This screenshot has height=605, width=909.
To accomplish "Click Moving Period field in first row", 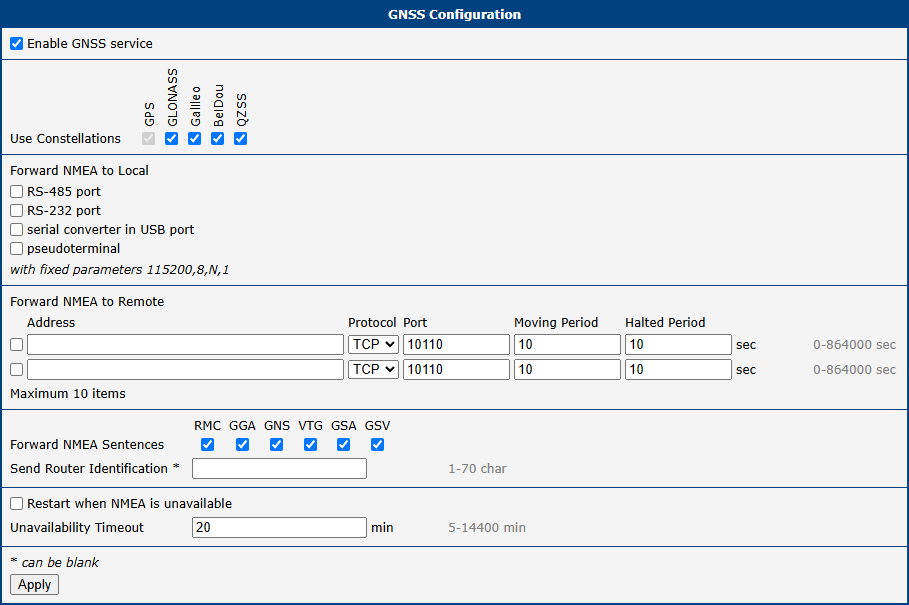I will pos(568,344).
